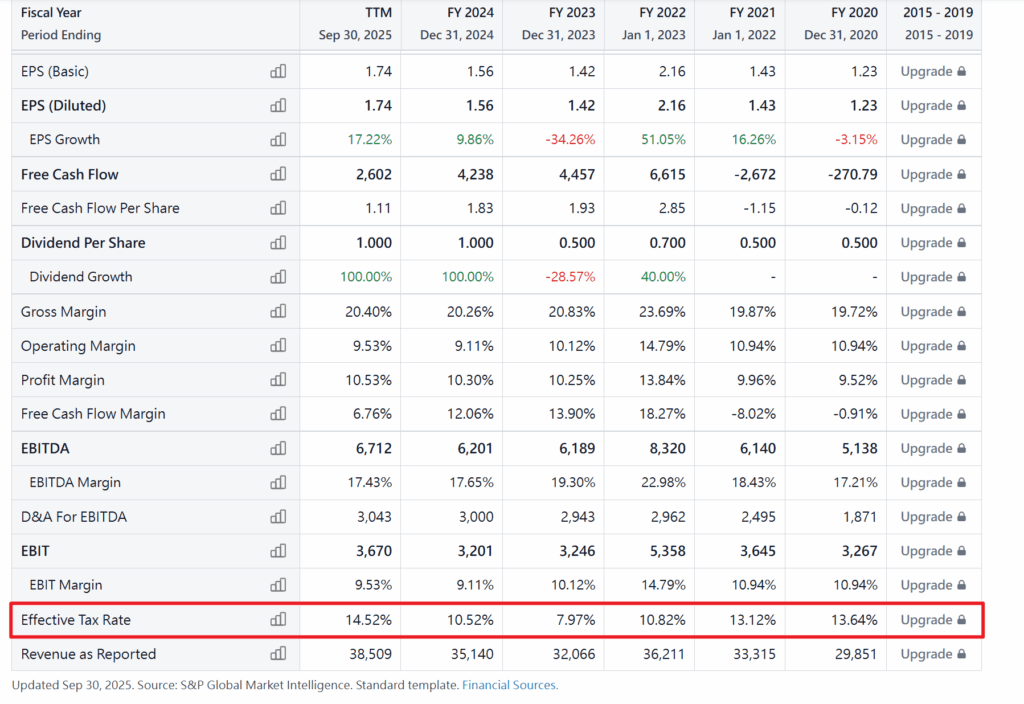Click chart icon next to Revenue as Reported
This screenshot has width=1024, height=704.
278,654
